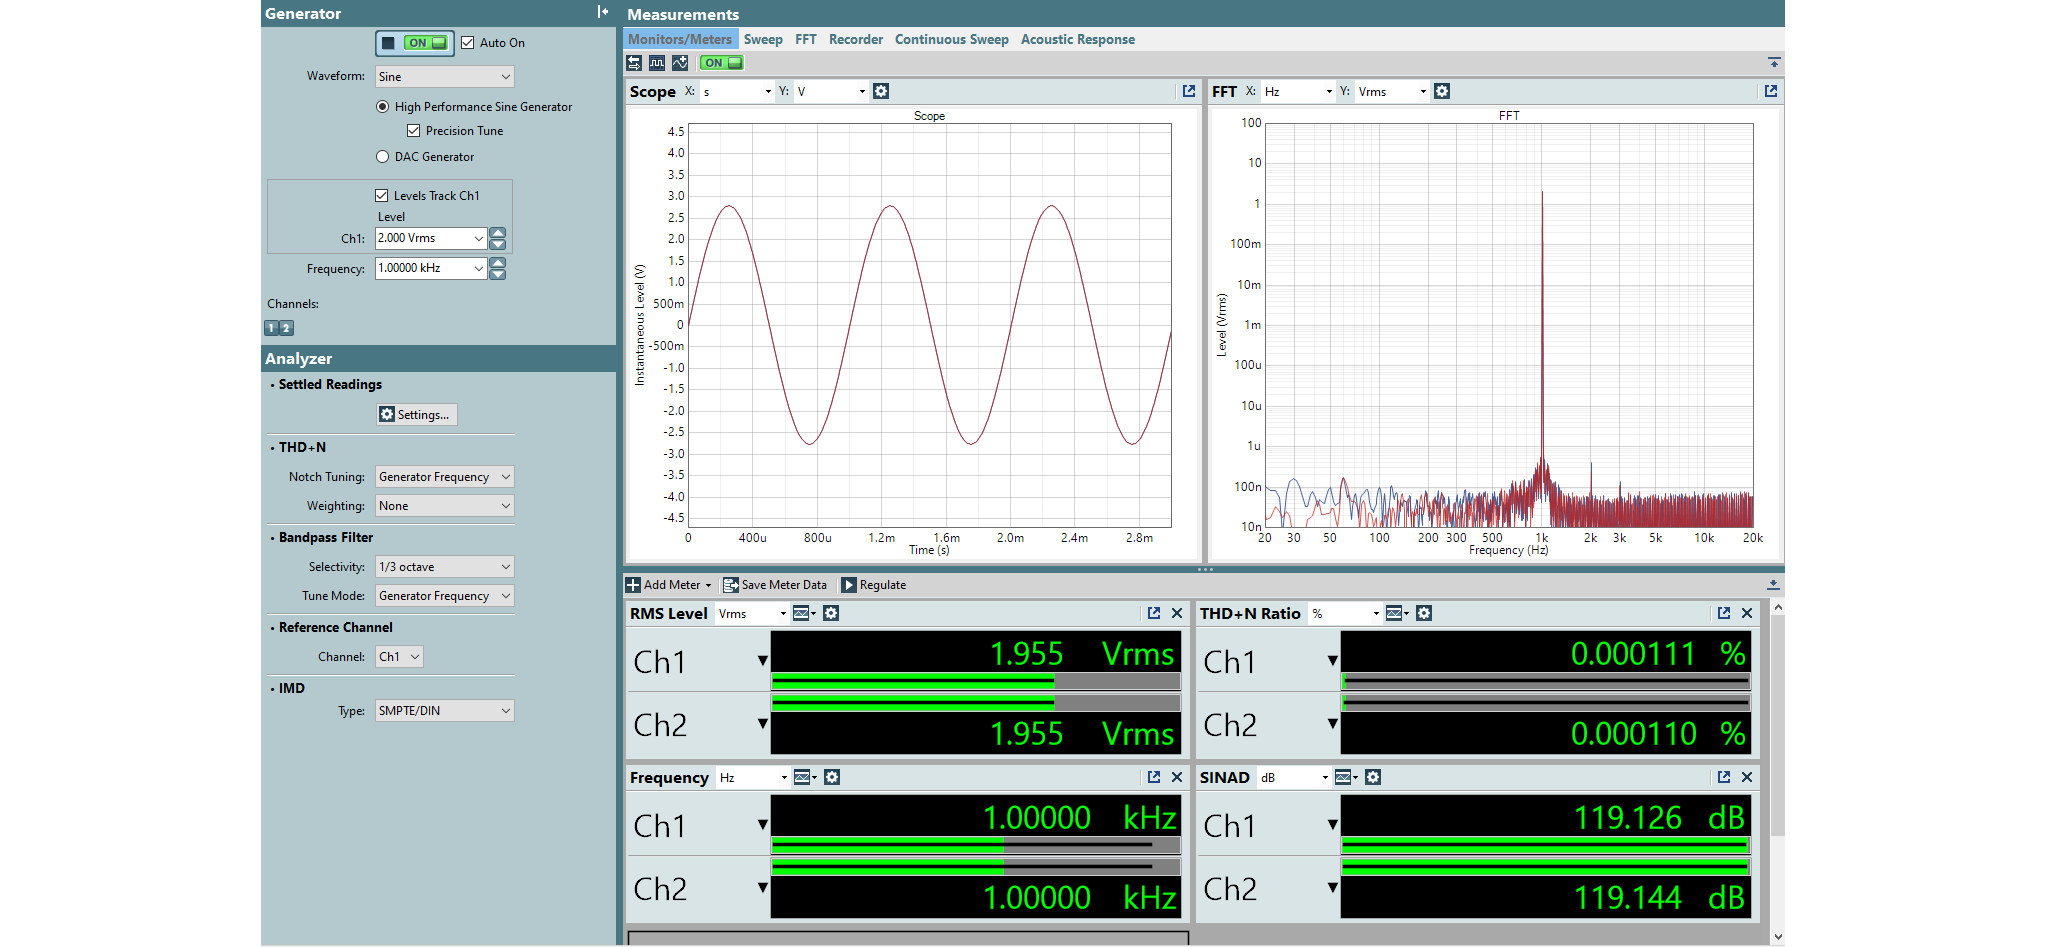Click the Save Meter Data icon
2047x947 pixels.
coord(731,585)
